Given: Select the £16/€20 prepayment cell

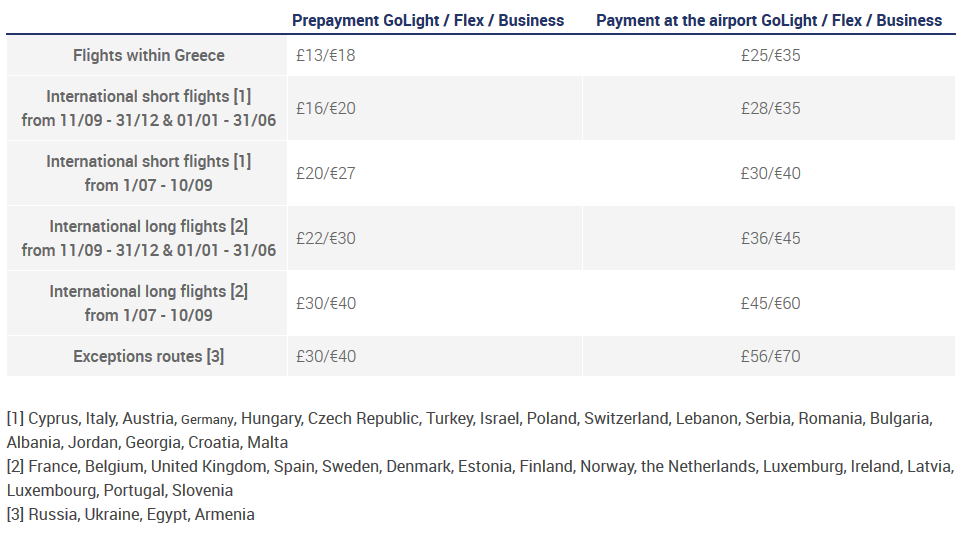Looking at the screenshot, I should click(326, 108).
